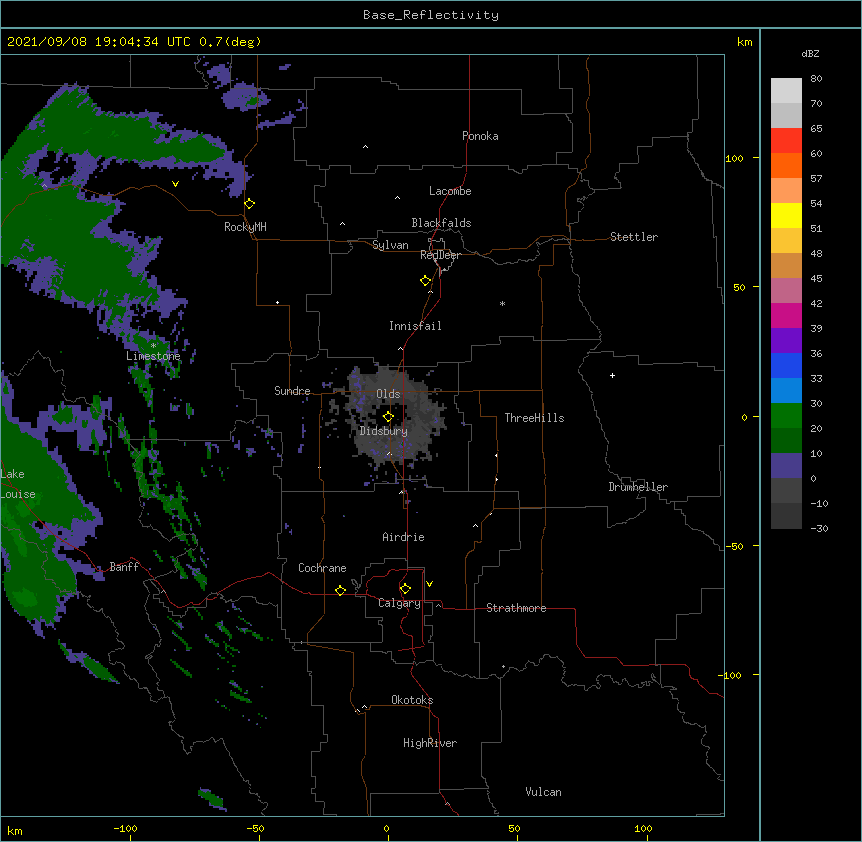This screenshot has width=862, height=842.
Task: Click the Banff label
Action: tap(124, 567)
